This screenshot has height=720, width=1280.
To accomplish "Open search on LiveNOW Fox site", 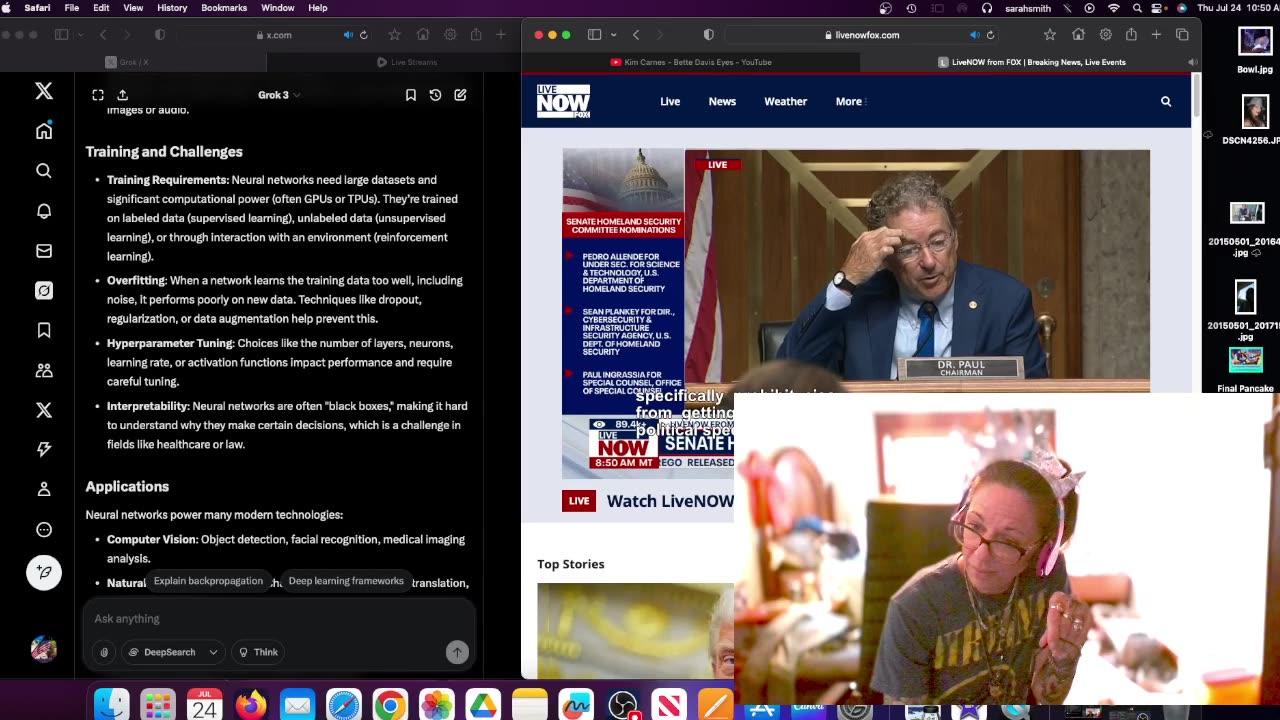I will tap(1166, 101).
